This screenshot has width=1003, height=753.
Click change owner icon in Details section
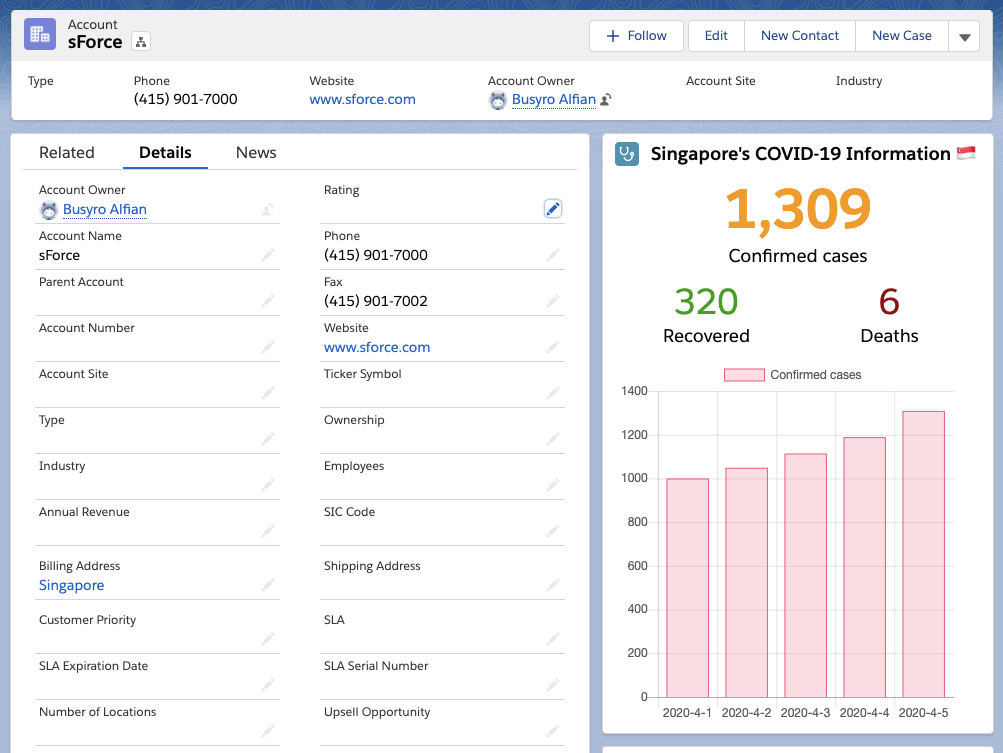pyautogui.click(x=267, y=209)
